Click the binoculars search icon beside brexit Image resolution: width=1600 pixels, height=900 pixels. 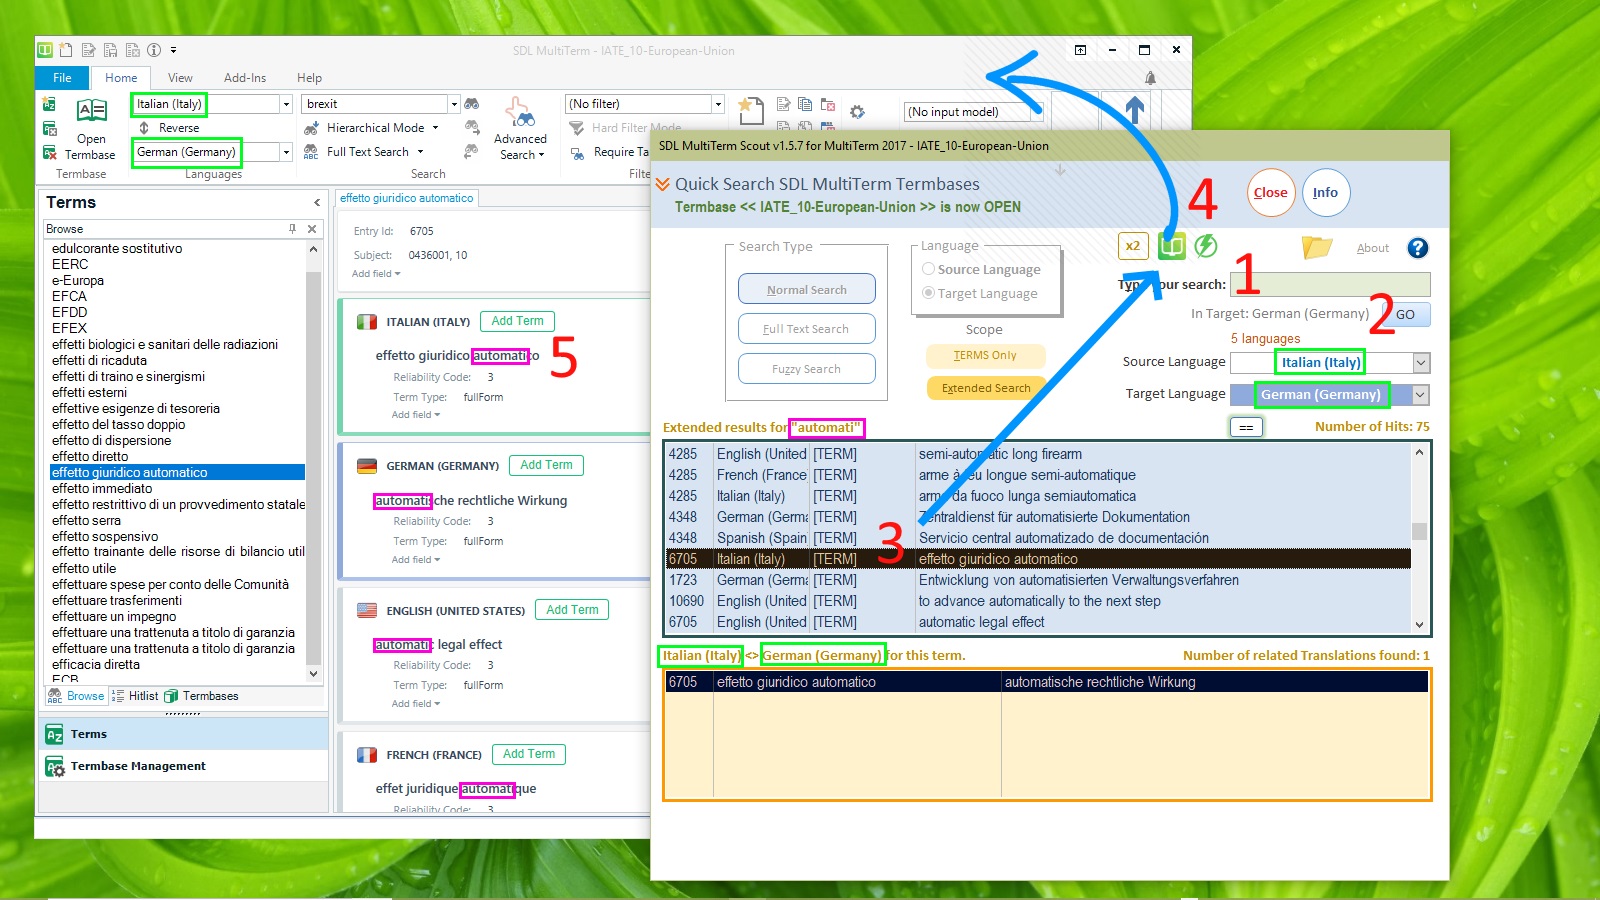pyautogui.click(x=472, y=104)
